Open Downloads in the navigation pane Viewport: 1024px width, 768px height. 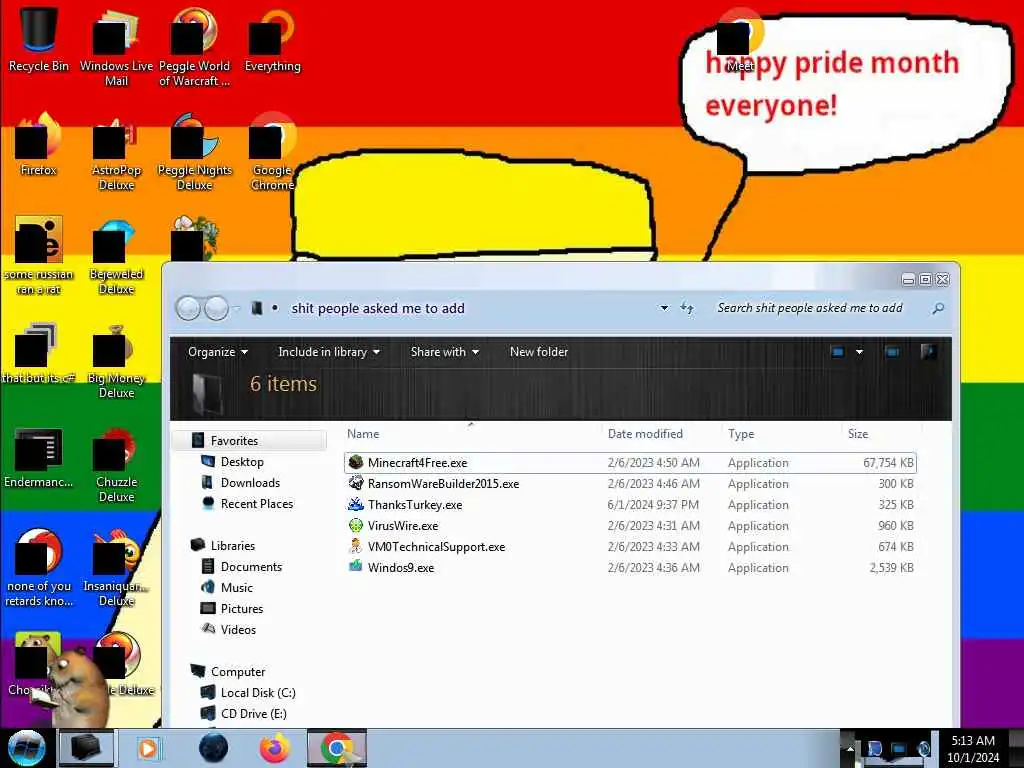click(x=250, y=483)
